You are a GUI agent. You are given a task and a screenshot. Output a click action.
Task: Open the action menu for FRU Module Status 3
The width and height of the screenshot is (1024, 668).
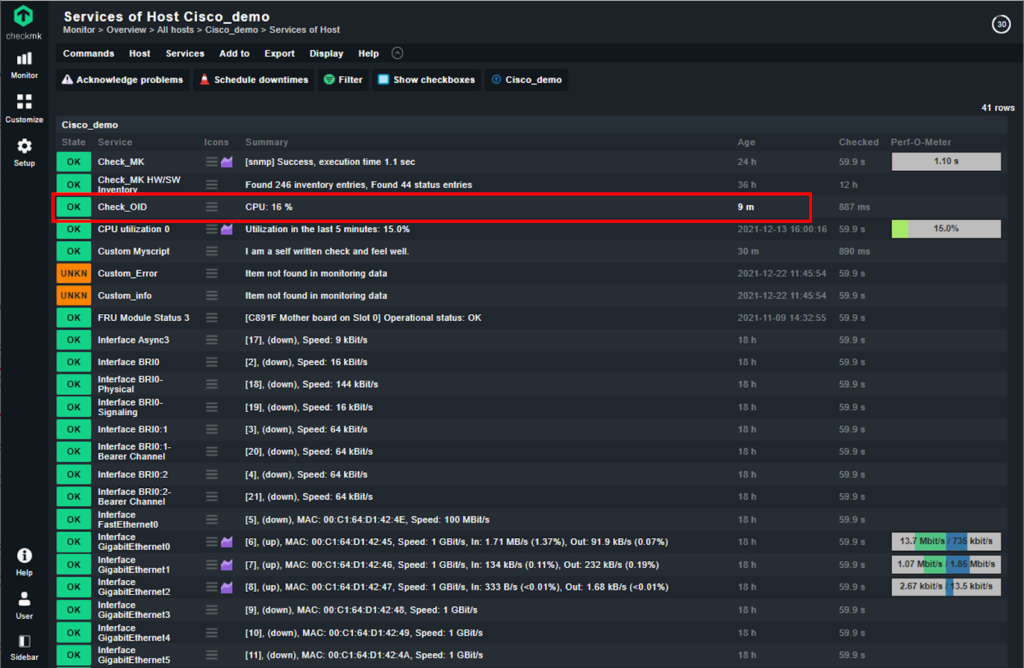[212, 317]
